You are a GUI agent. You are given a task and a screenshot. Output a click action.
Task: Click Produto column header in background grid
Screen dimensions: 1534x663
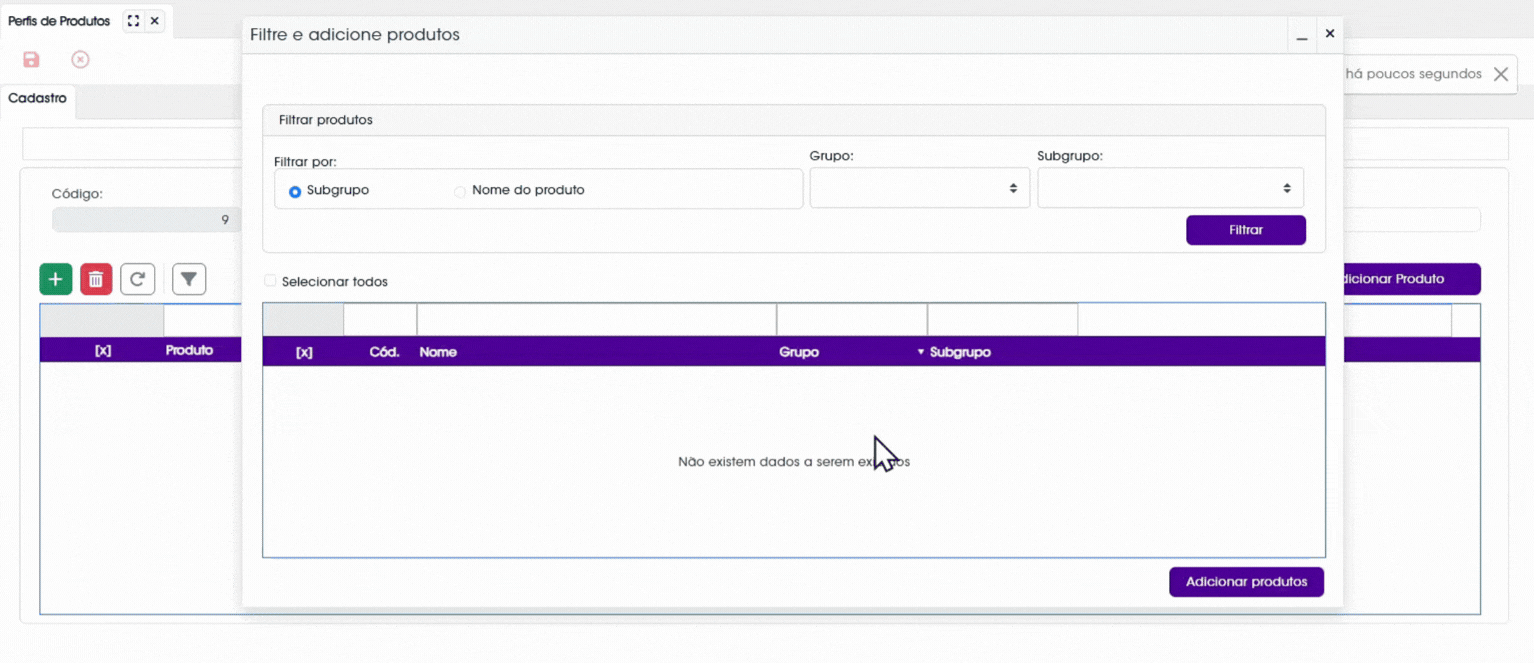coord(189,350)
